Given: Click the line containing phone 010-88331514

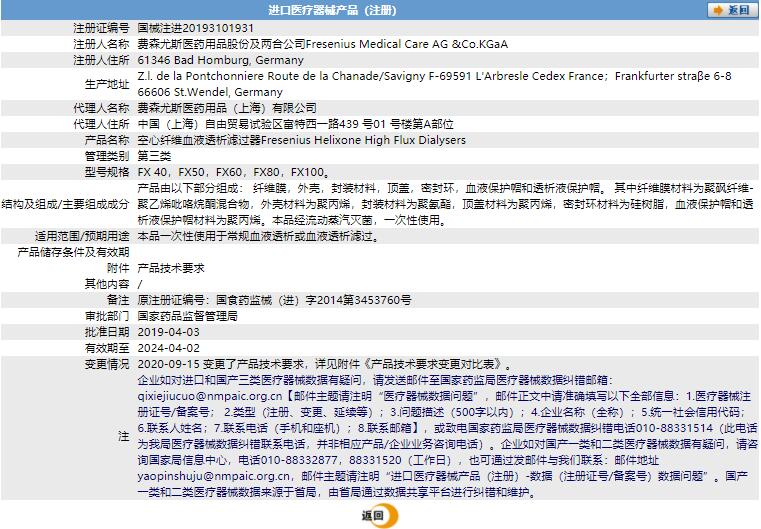Looking at the screenshot, I should 447,429.
